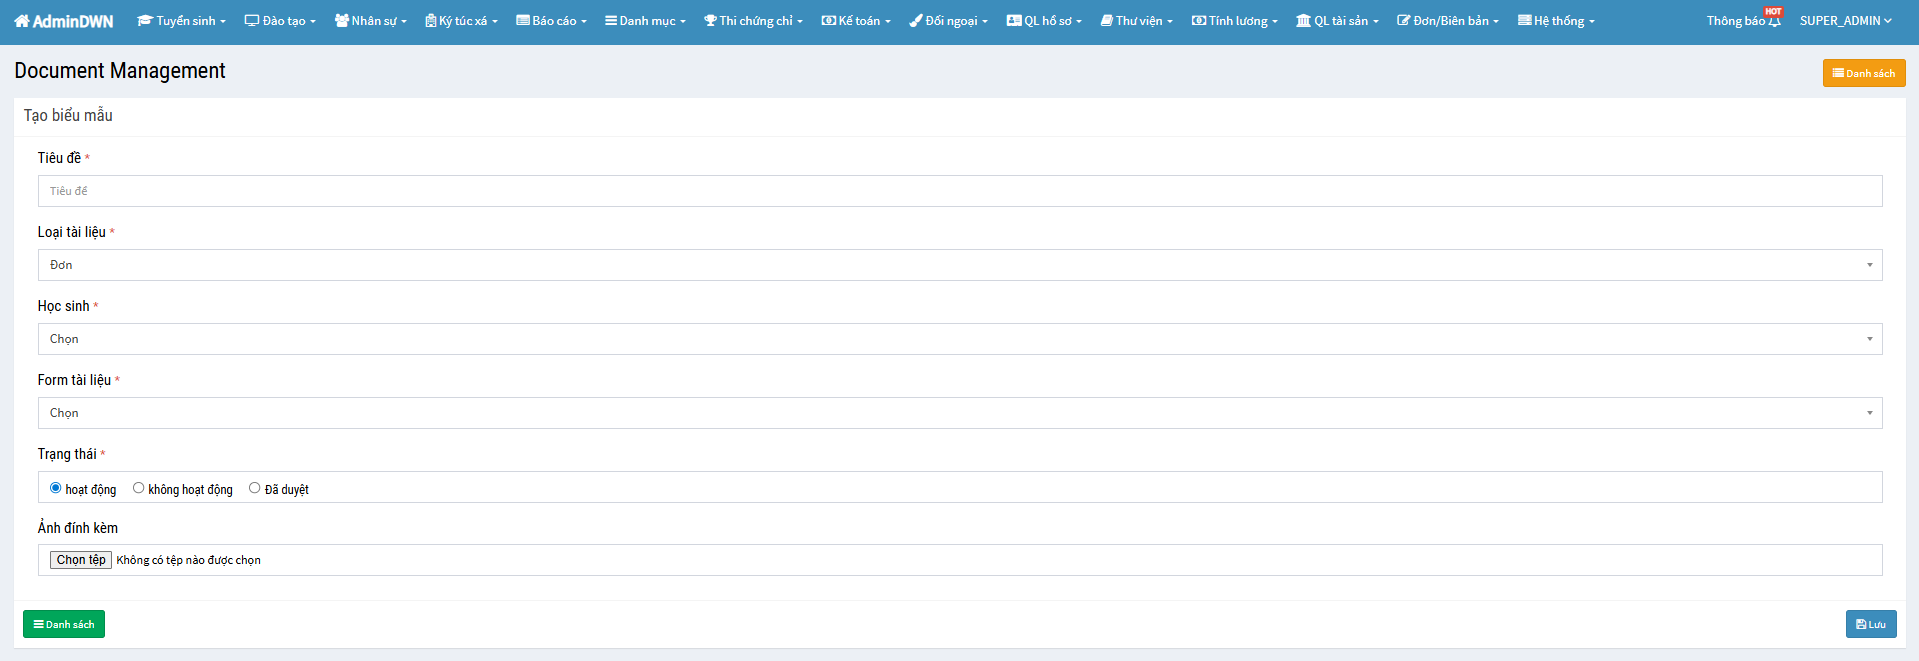Click the orange Danh sách button
The height and width of the screenshot is (661, 1919).
click(1863, 73)
